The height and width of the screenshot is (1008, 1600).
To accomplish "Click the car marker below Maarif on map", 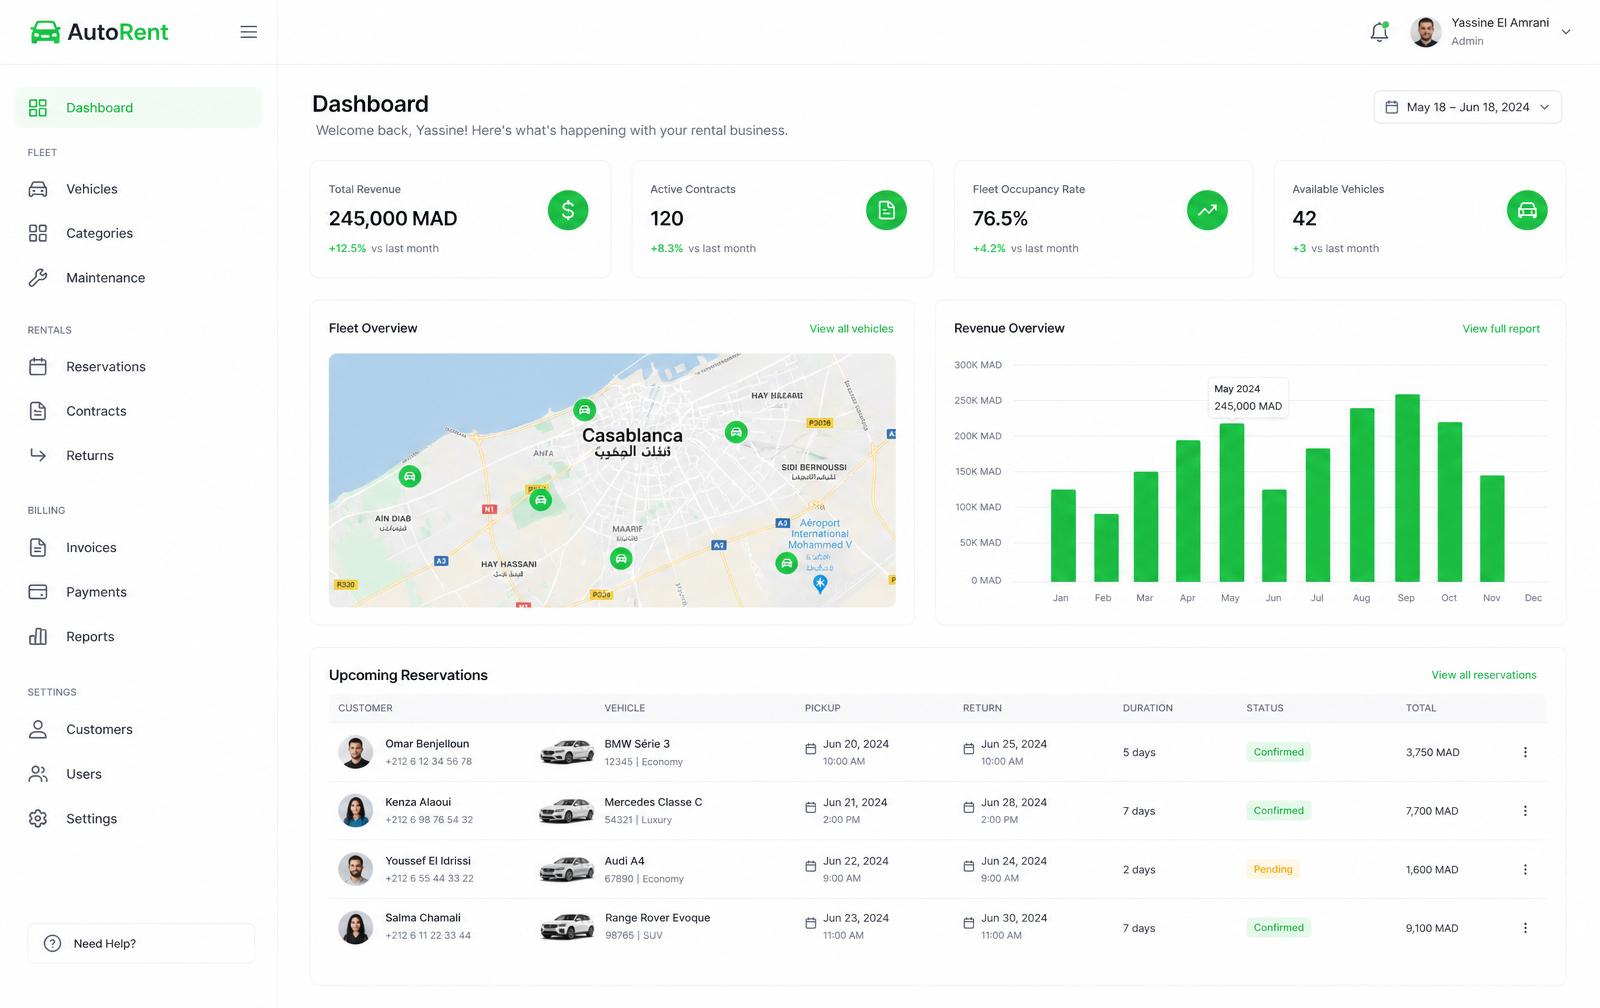I will (x=621, y=559).
